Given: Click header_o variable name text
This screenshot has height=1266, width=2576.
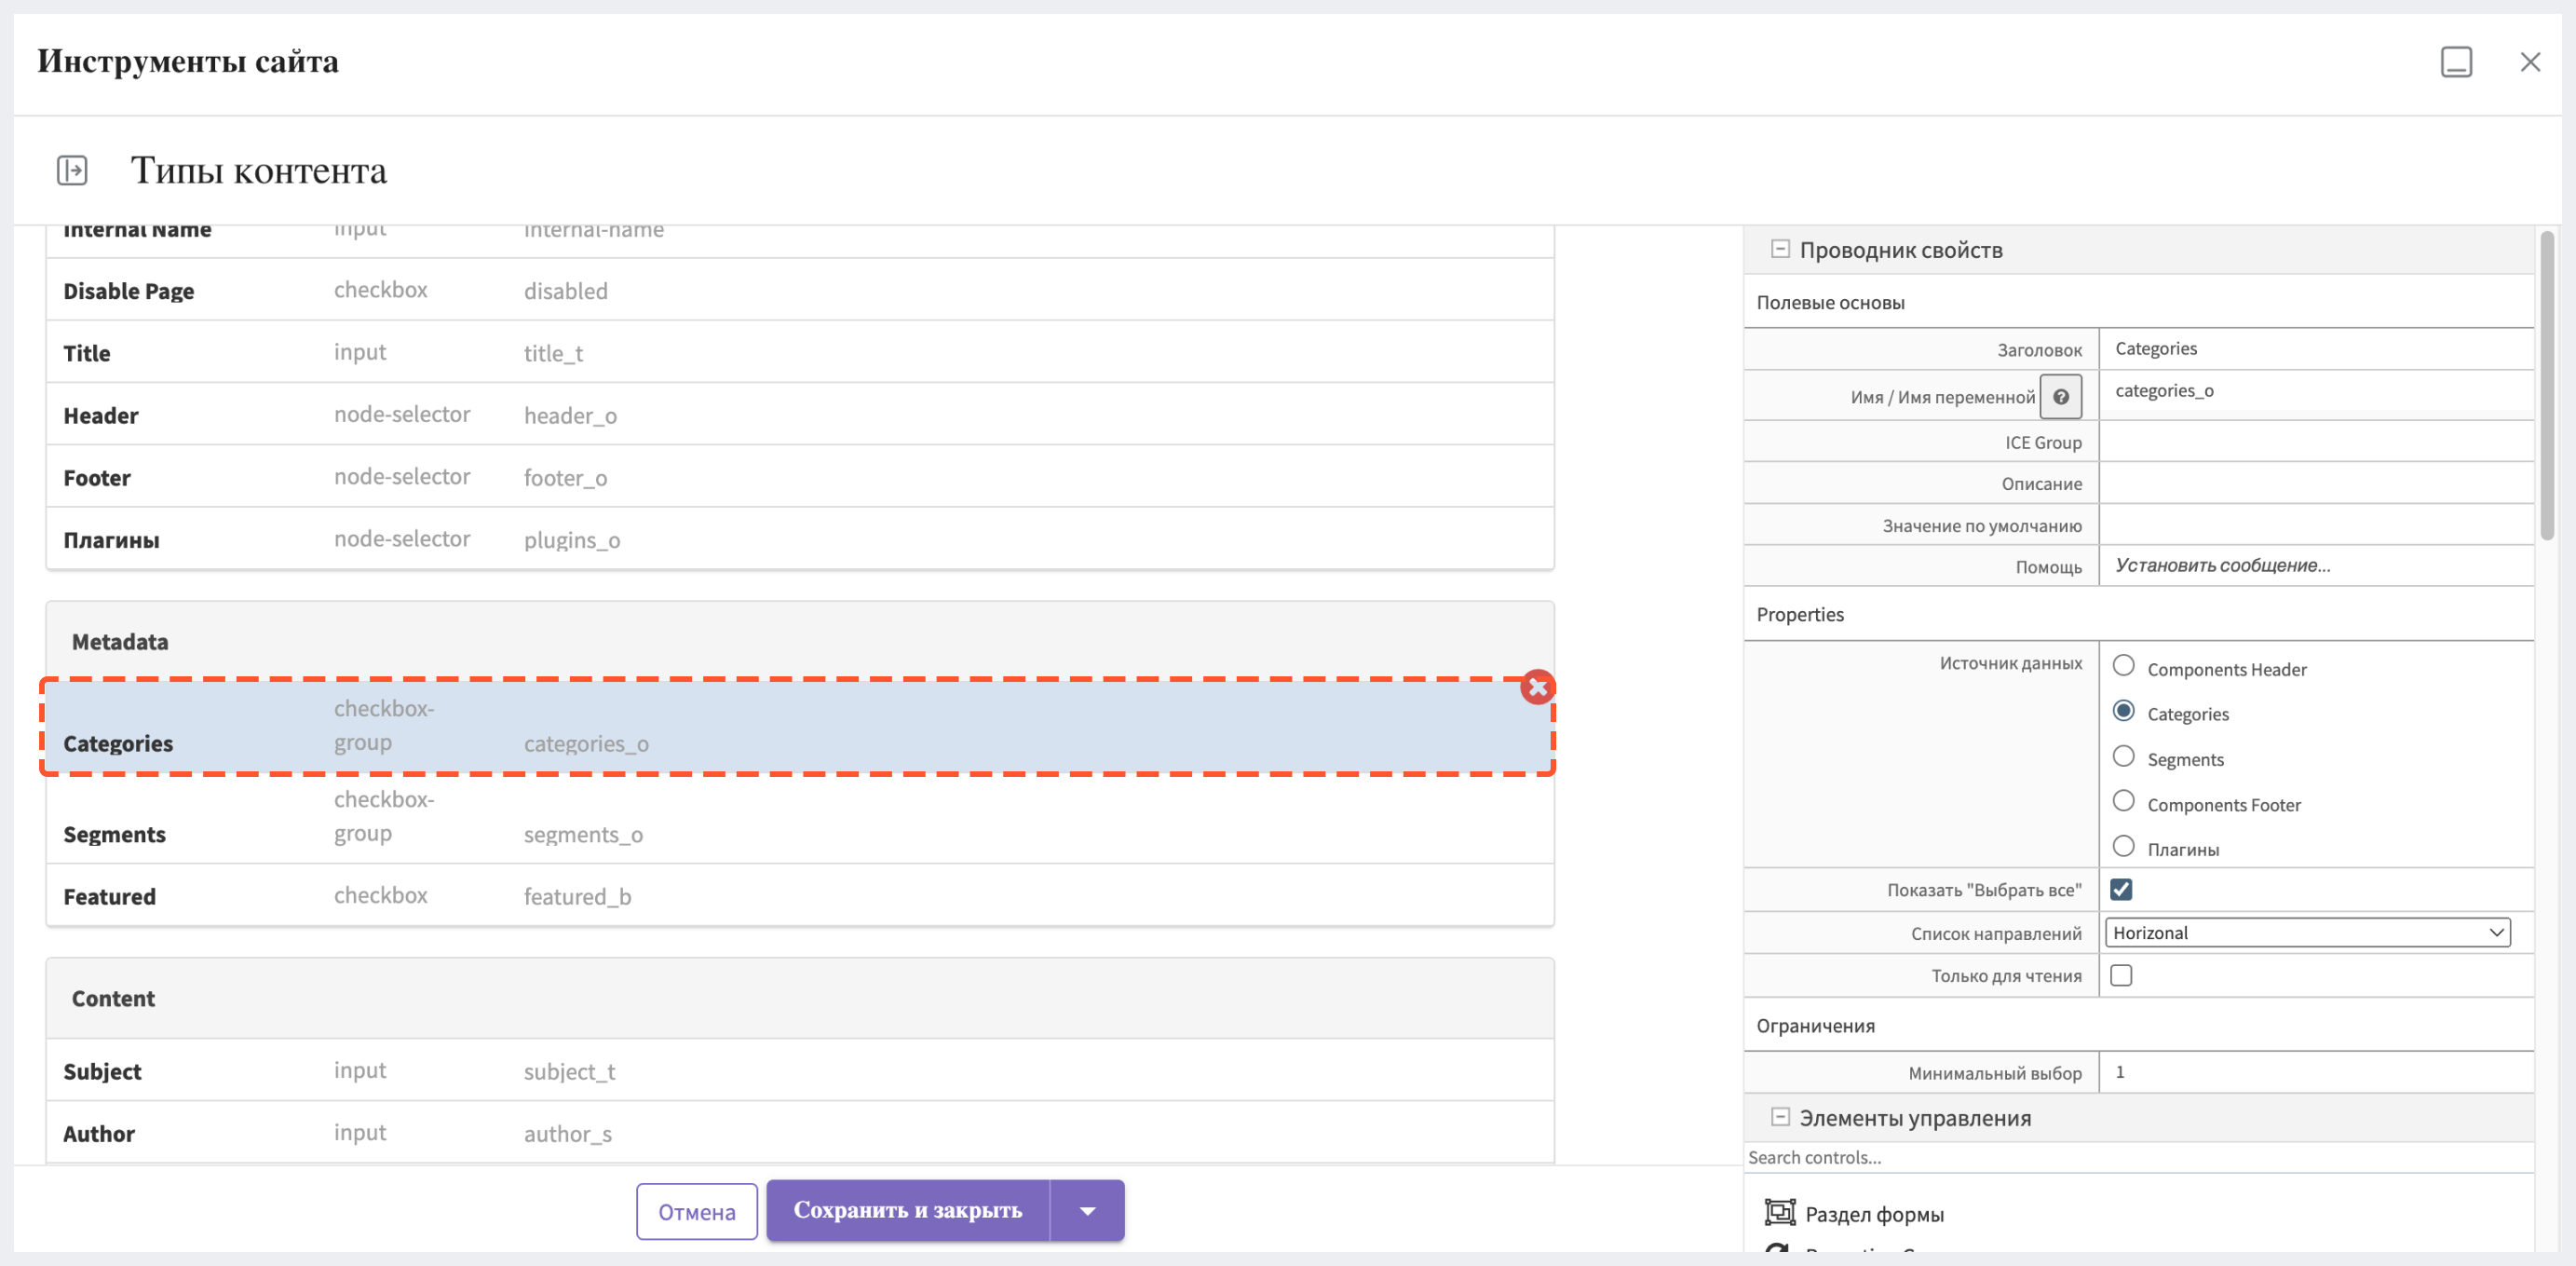Looking at the screenshot, I should 570,415.
